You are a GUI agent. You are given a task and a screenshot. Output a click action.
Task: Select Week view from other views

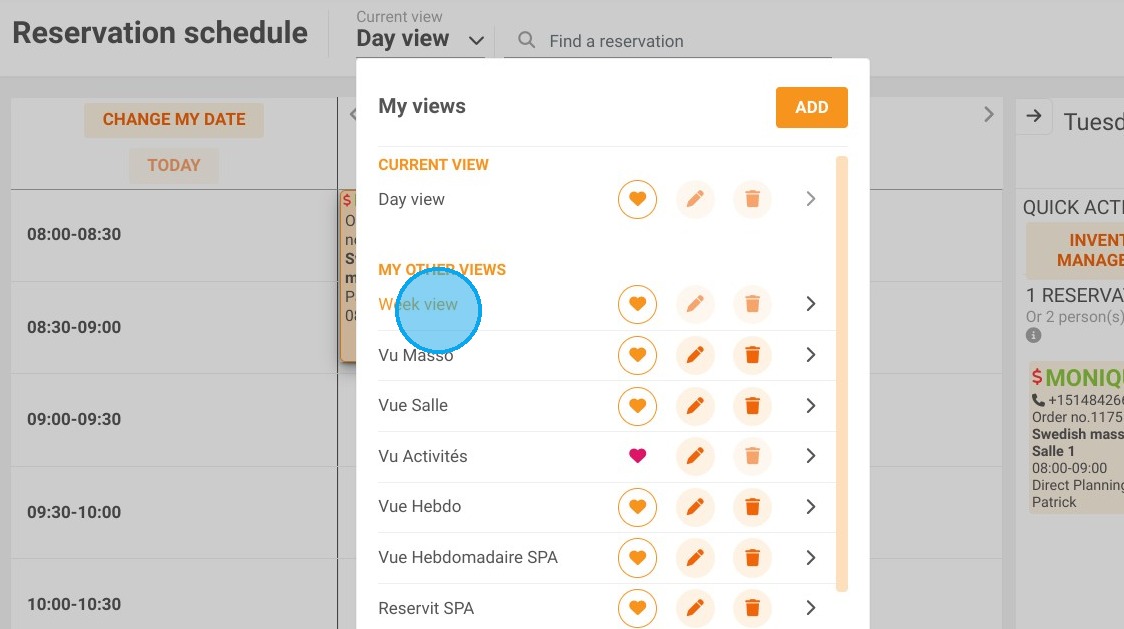tap(418, 304)
